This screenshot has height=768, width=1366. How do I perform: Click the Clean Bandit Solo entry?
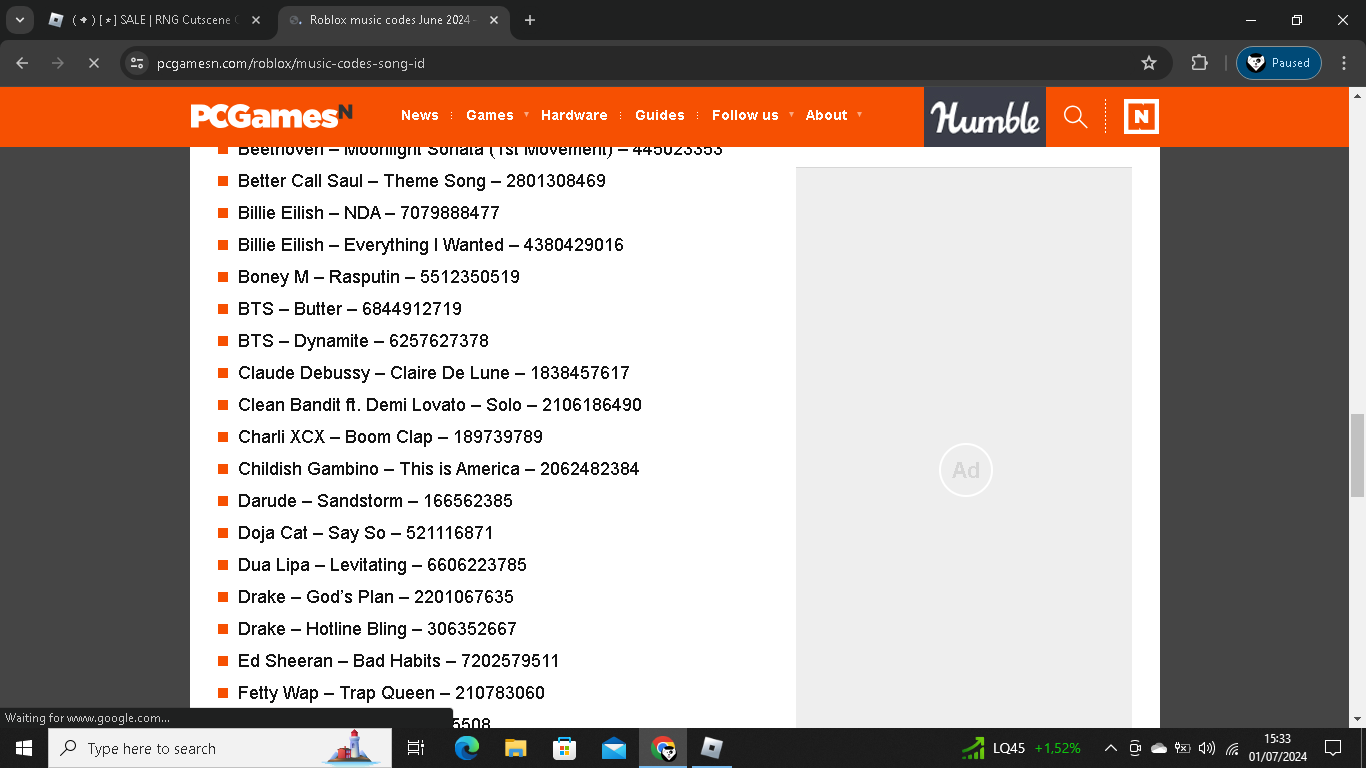coord(440,405)
